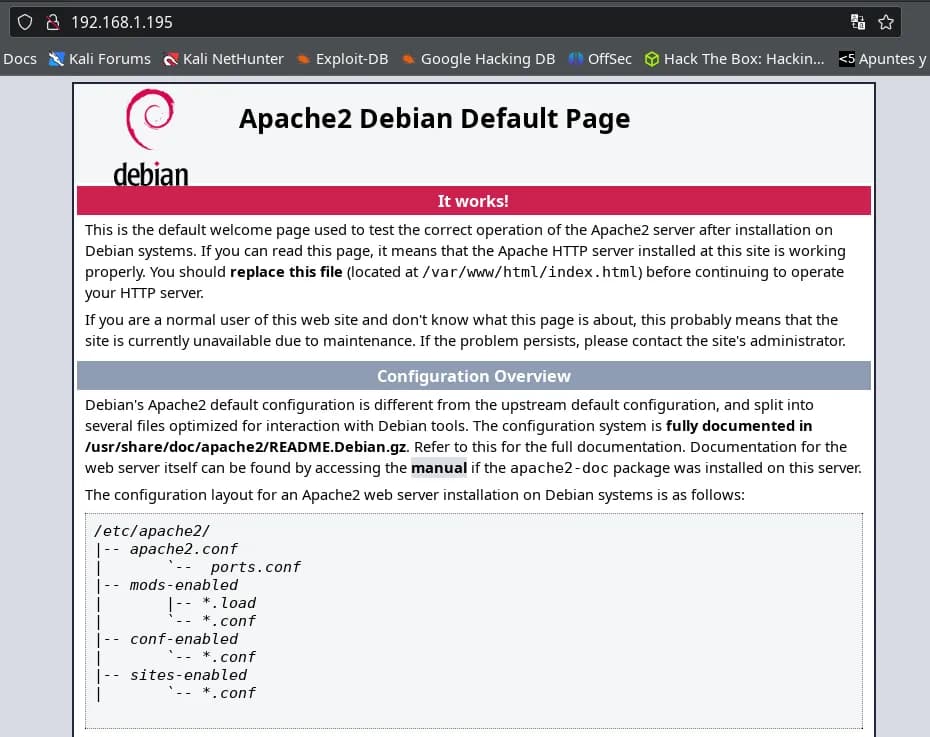The width and height of the screenshot is (930, 737).
Task: Click mods-enabled in the config tree
Action: [184, 585]
